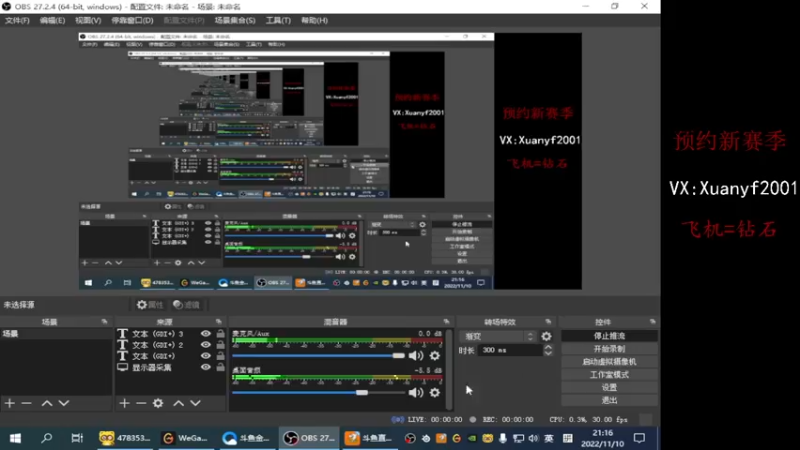This screenshot has height=450, width=800.
Task: Open source properties gear in sources toolbar
Action: pos(158,403)
